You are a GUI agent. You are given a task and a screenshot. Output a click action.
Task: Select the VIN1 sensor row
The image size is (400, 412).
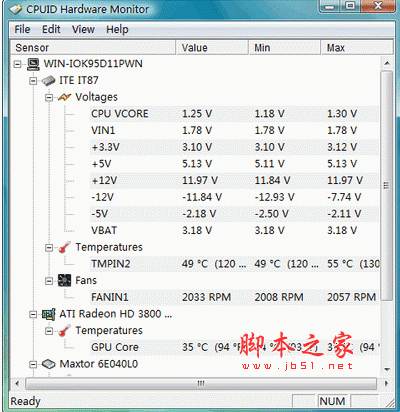coord(235,130)
